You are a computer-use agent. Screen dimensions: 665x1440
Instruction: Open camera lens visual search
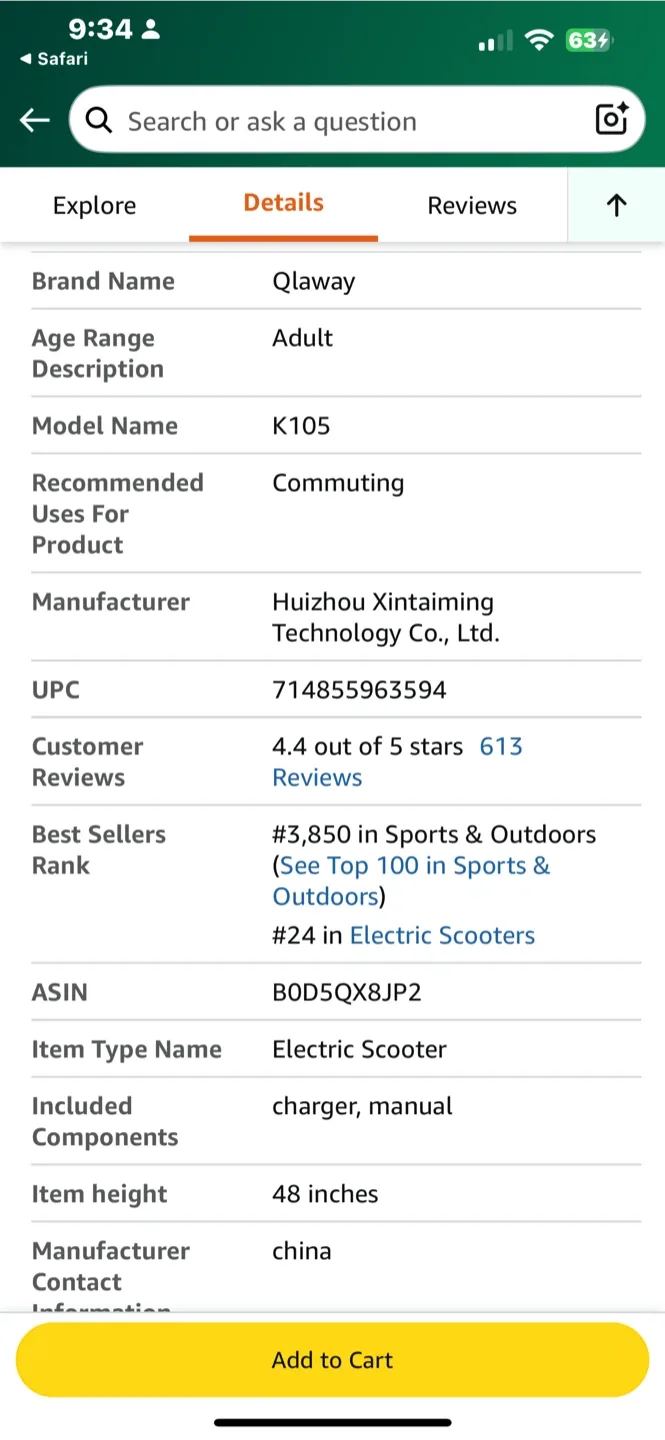click(x=611, y=120)
